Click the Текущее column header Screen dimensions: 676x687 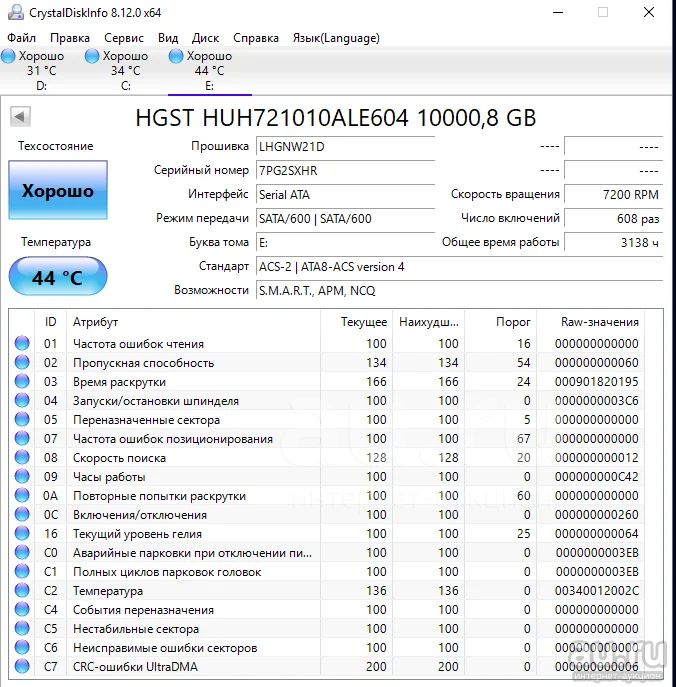point(356,322)
